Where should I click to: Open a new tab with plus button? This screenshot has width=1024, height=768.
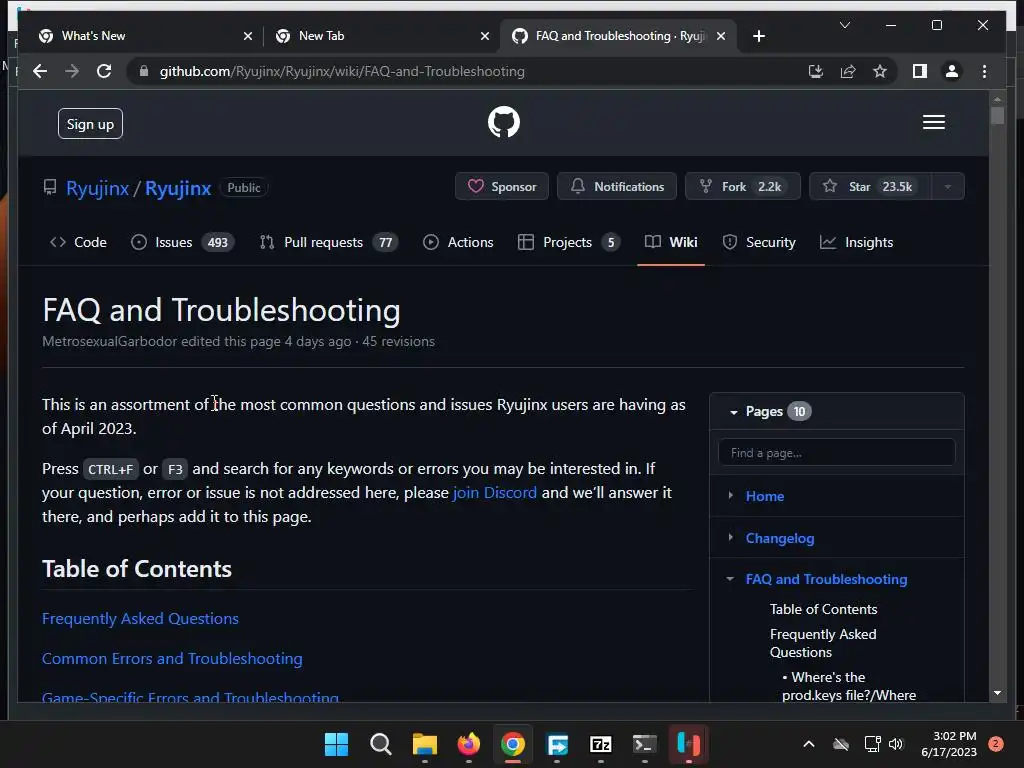pyautogui.click(x=758, y=36)
